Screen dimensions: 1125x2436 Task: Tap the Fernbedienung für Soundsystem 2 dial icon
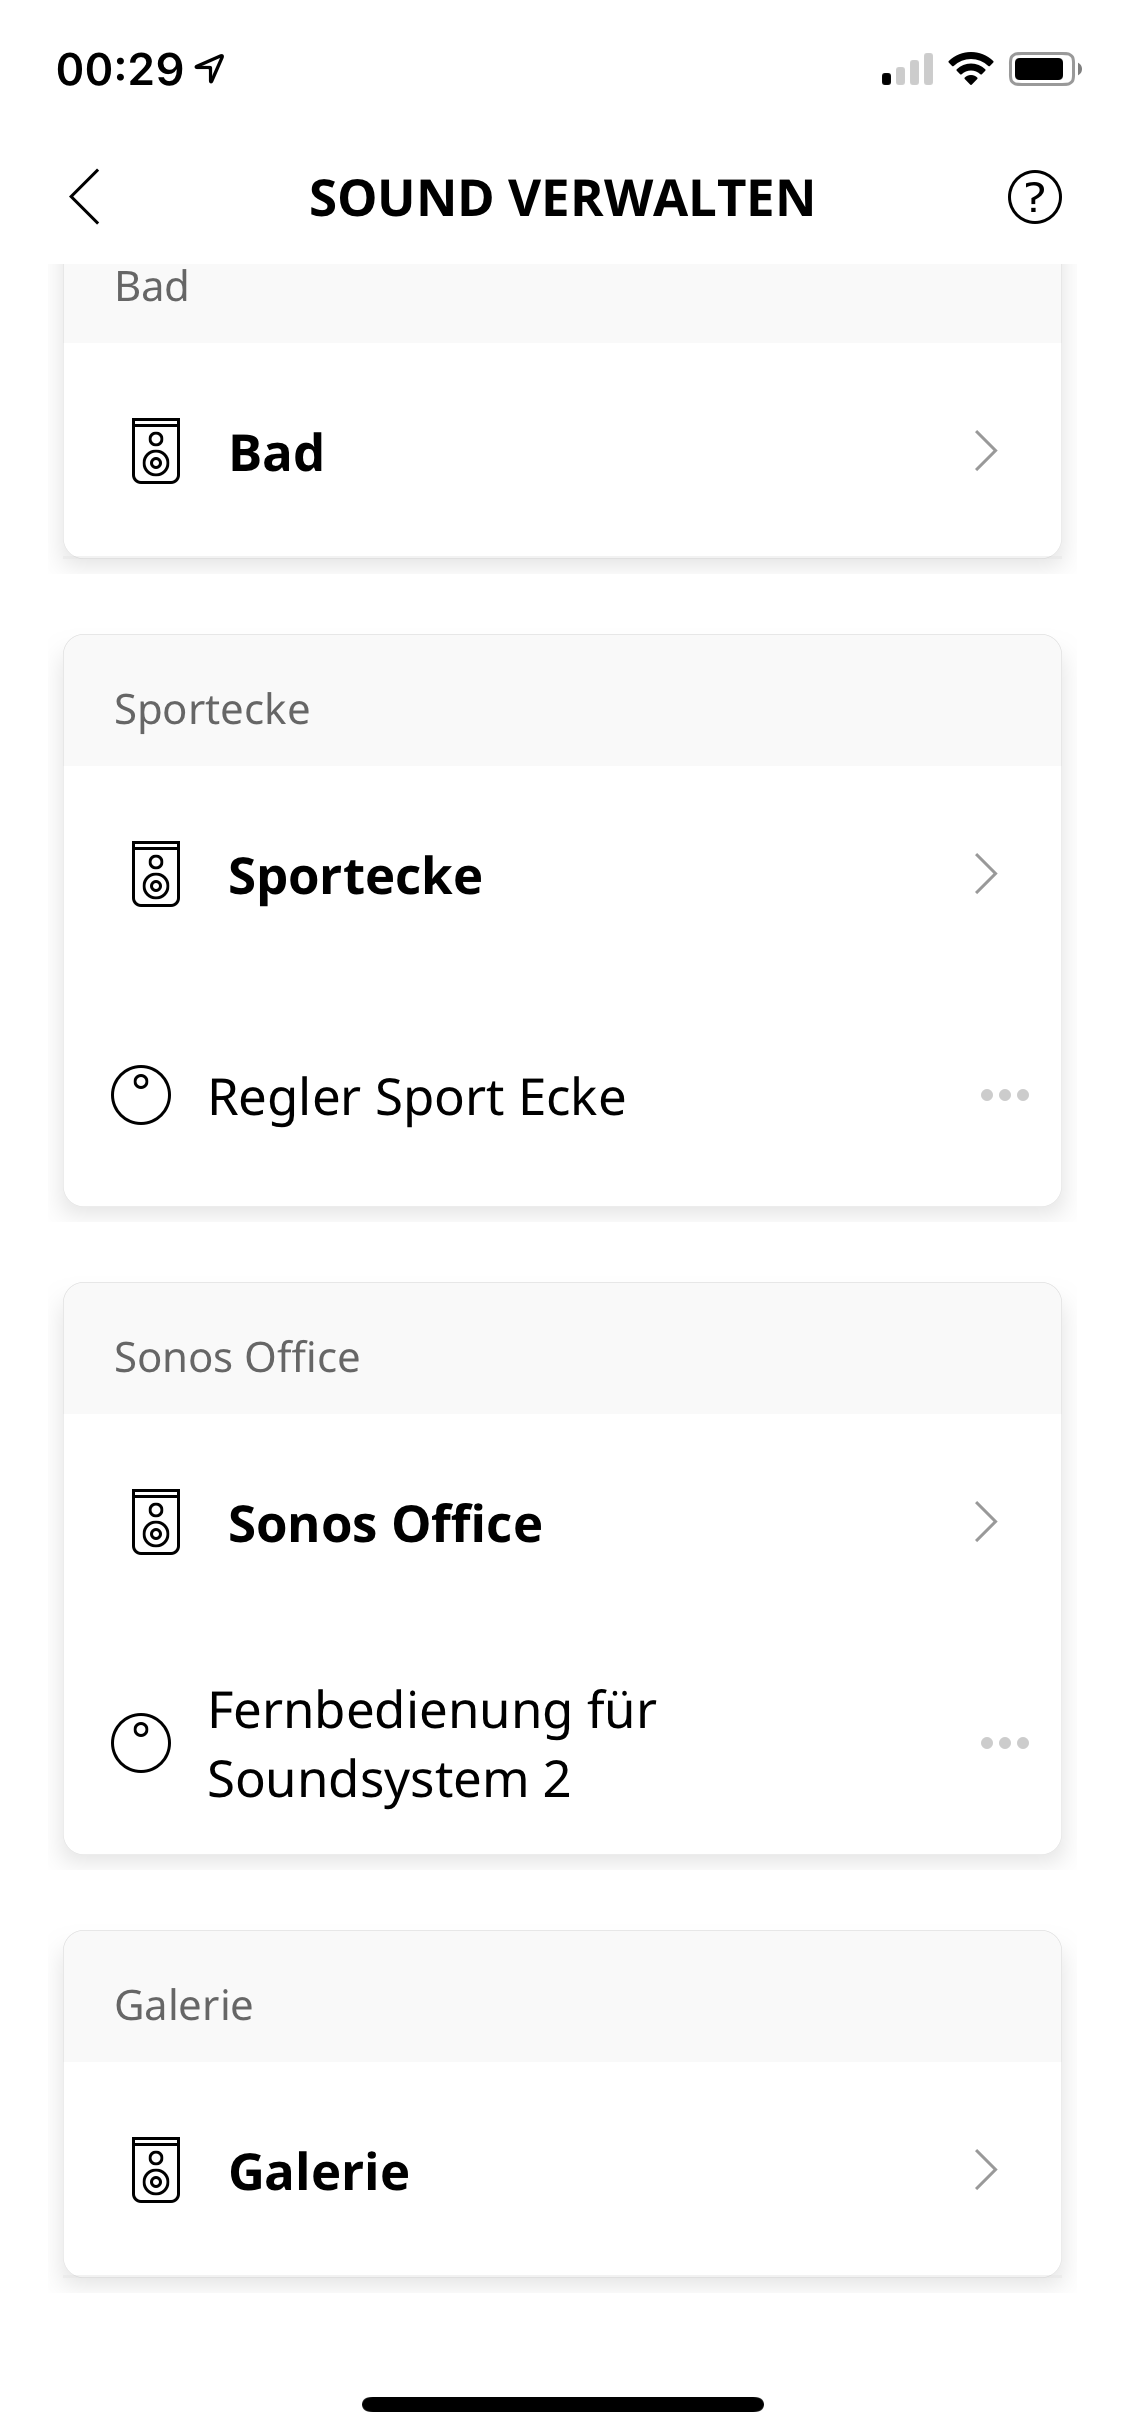(x=141, y=1743)
